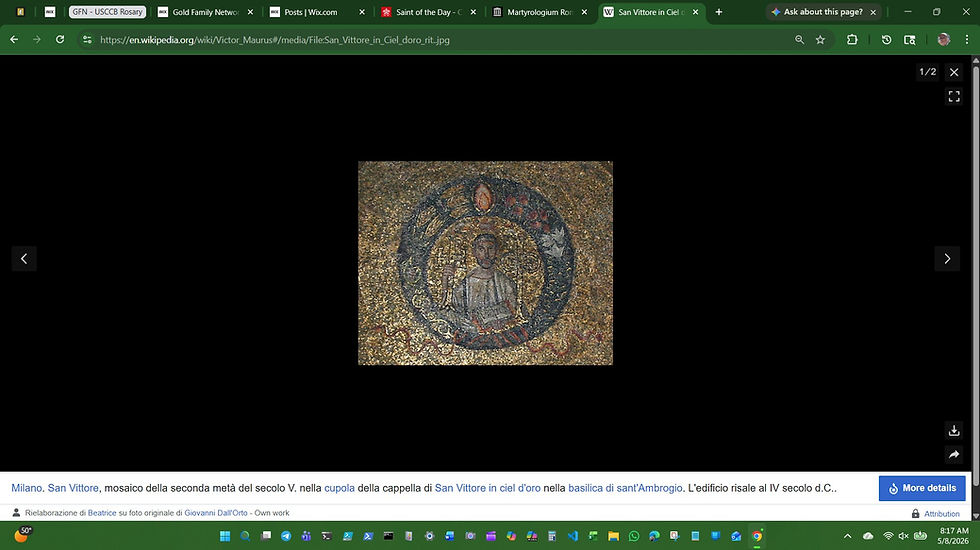Switch to Google Chrome on taskbar

(757, 536)
